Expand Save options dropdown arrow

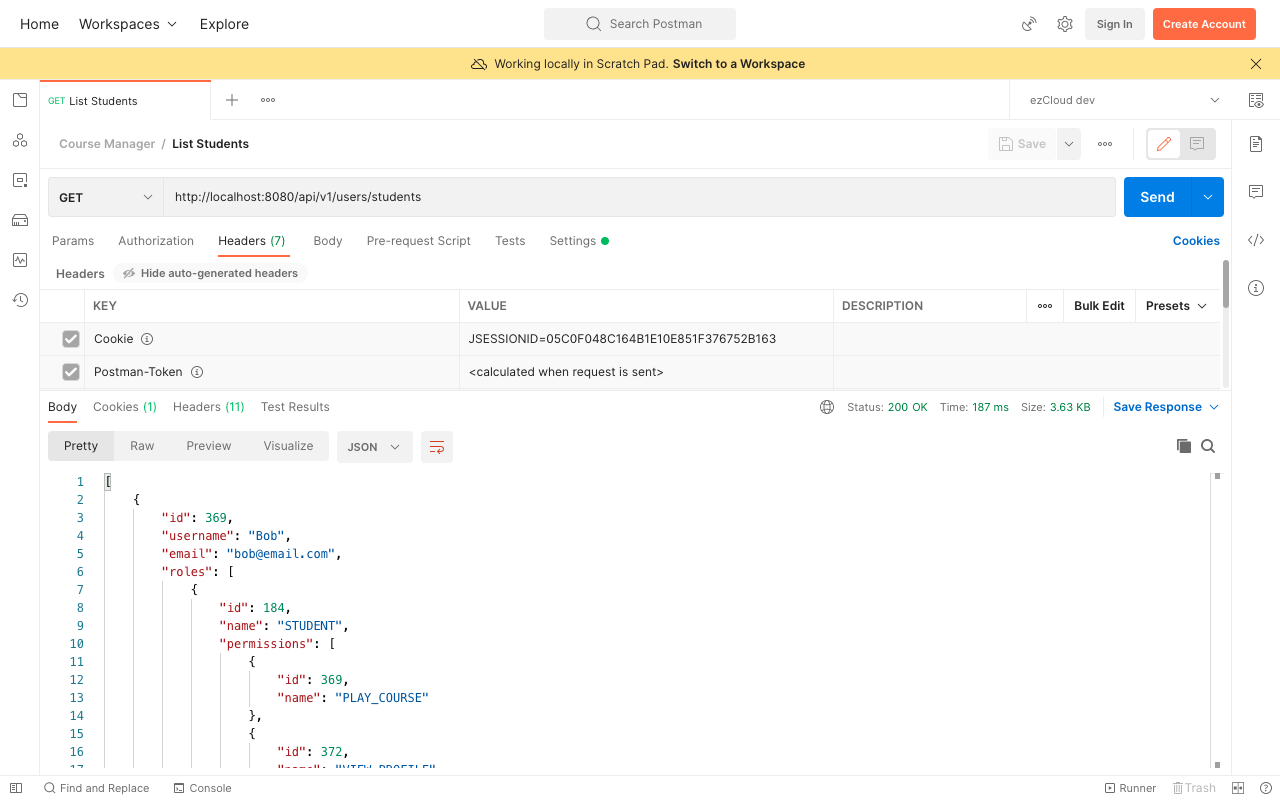[1069, 144]
